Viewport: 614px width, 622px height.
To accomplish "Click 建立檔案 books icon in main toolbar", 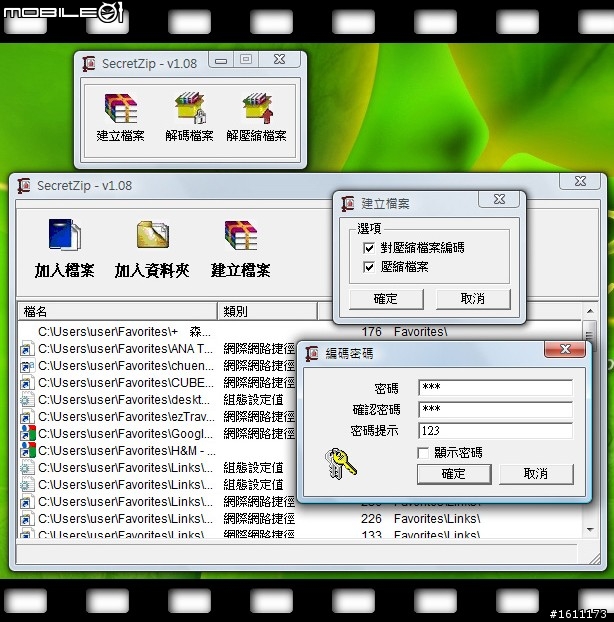I will 241,235.
